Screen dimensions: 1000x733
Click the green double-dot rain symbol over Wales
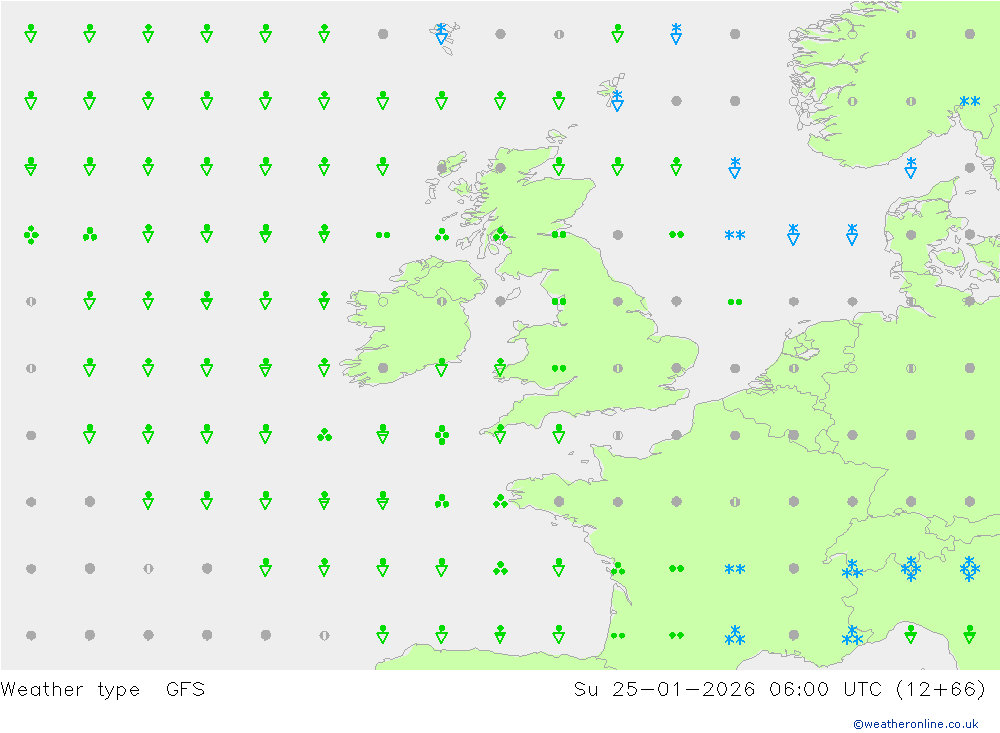click(x=559, y=368)
